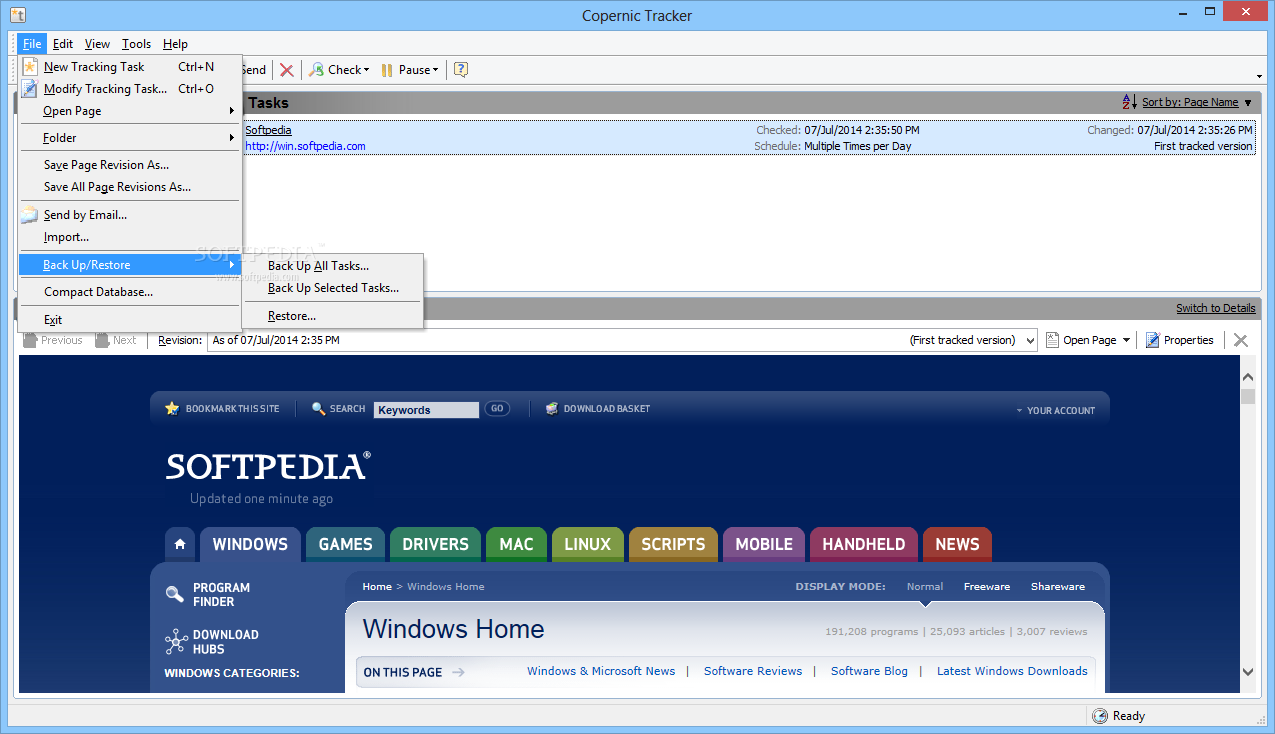Open the MOBILE tab on Softpedia
This screenshot has width=1275, height=734.
(764, 544)
